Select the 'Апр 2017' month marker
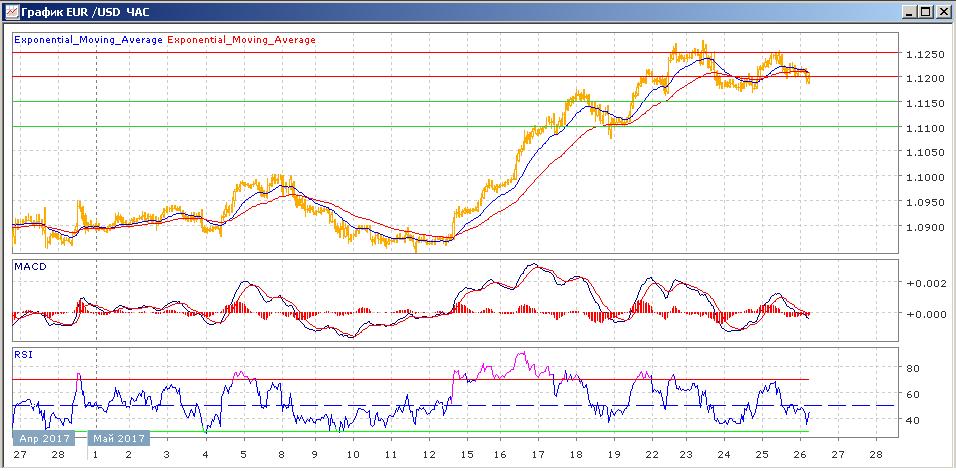The image size is (956, 471). click(43, 438)
